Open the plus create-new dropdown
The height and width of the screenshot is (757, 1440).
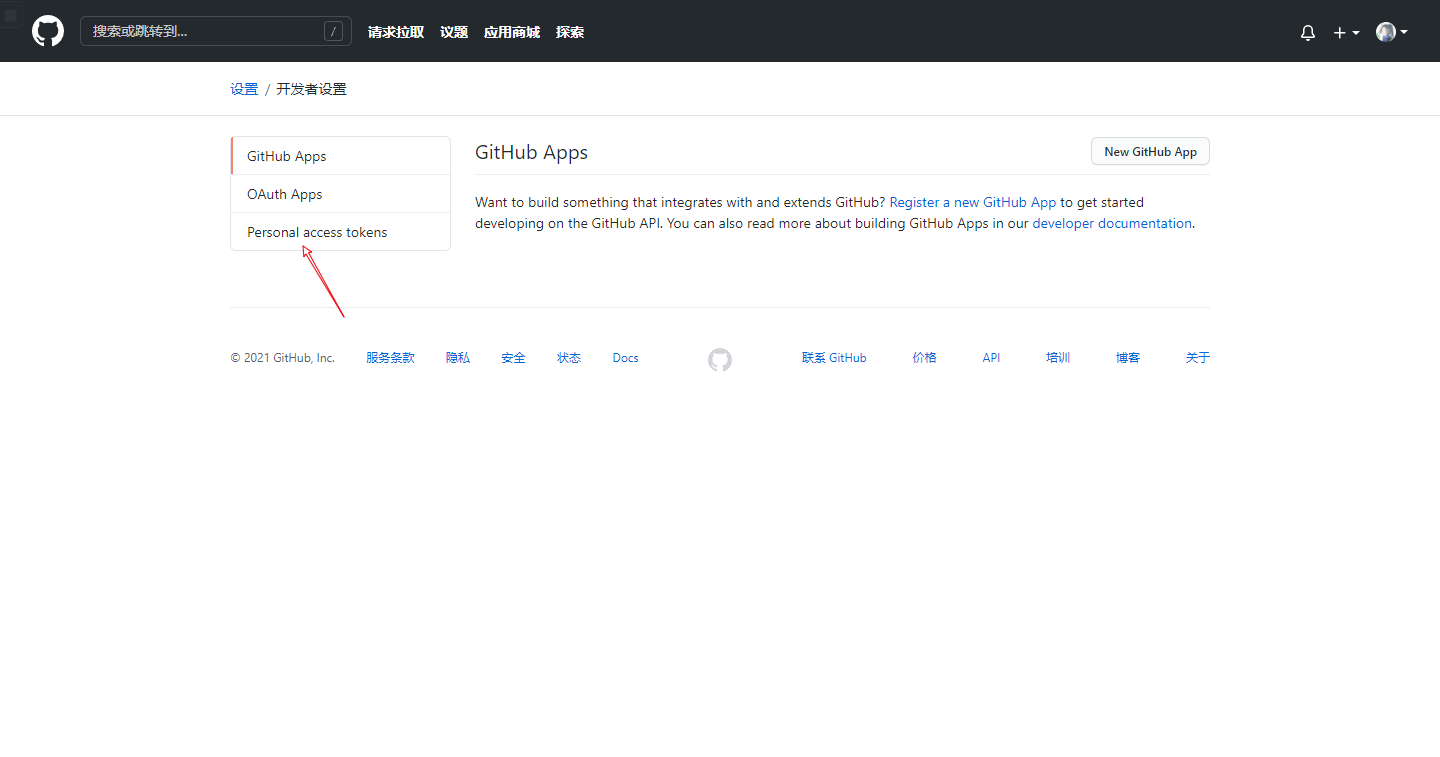[x=1346, y=32]
